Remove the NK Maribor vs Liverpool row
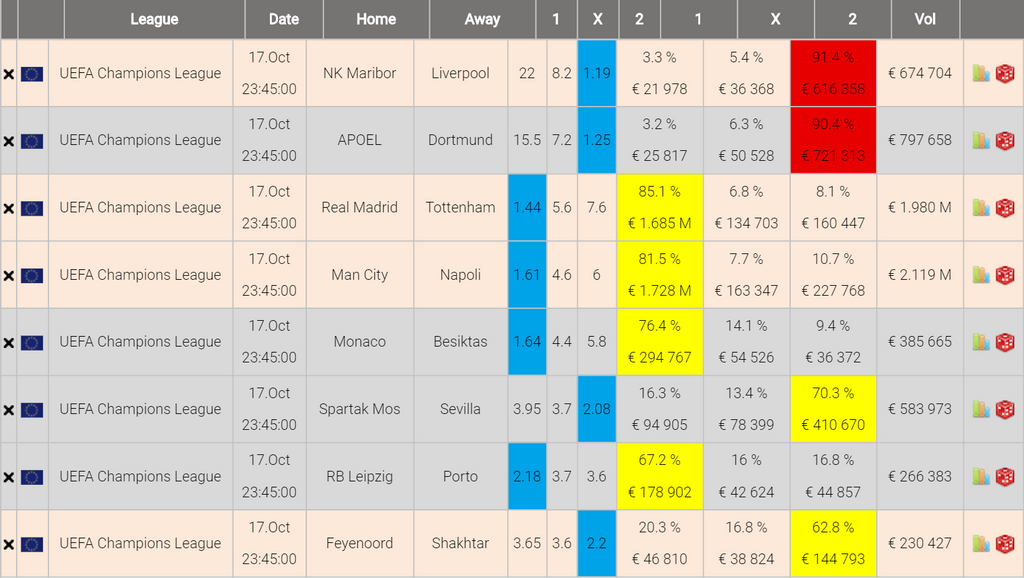This screenshot has width=1024, height=578. [x=9, y=74]
